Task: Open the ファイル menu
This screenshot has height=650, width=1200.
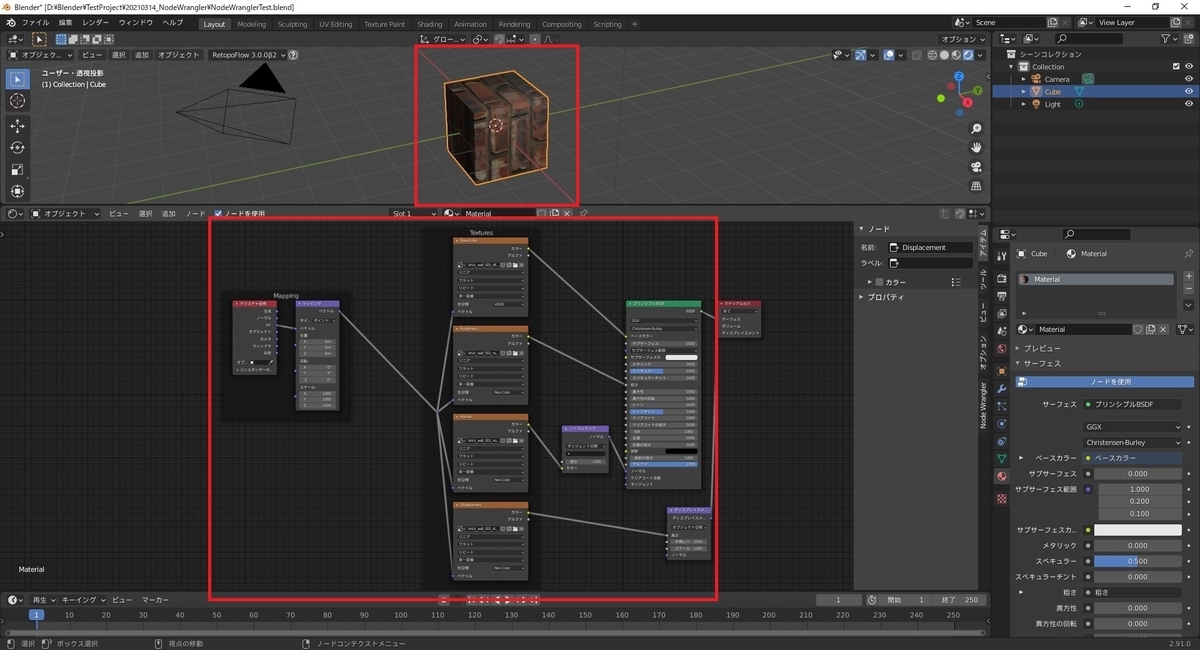Action: tap(34, 22)
